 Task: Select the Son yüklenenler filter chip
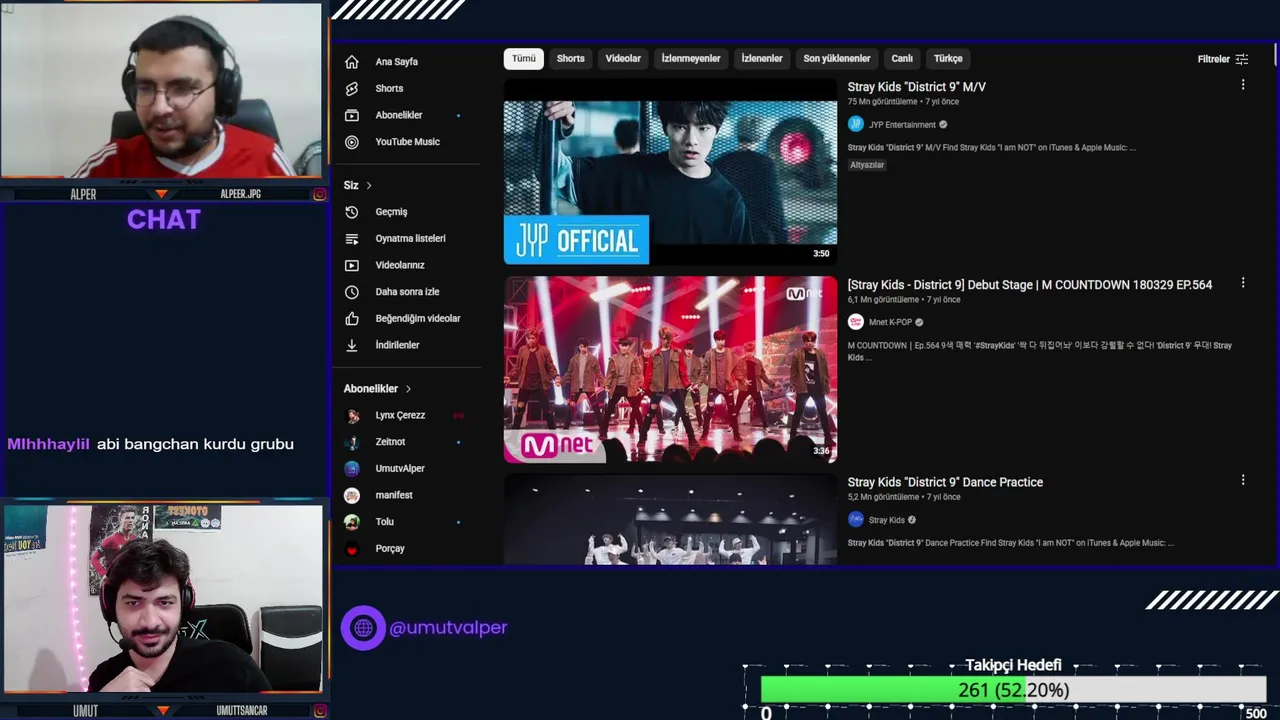click(x=837, y=59)
